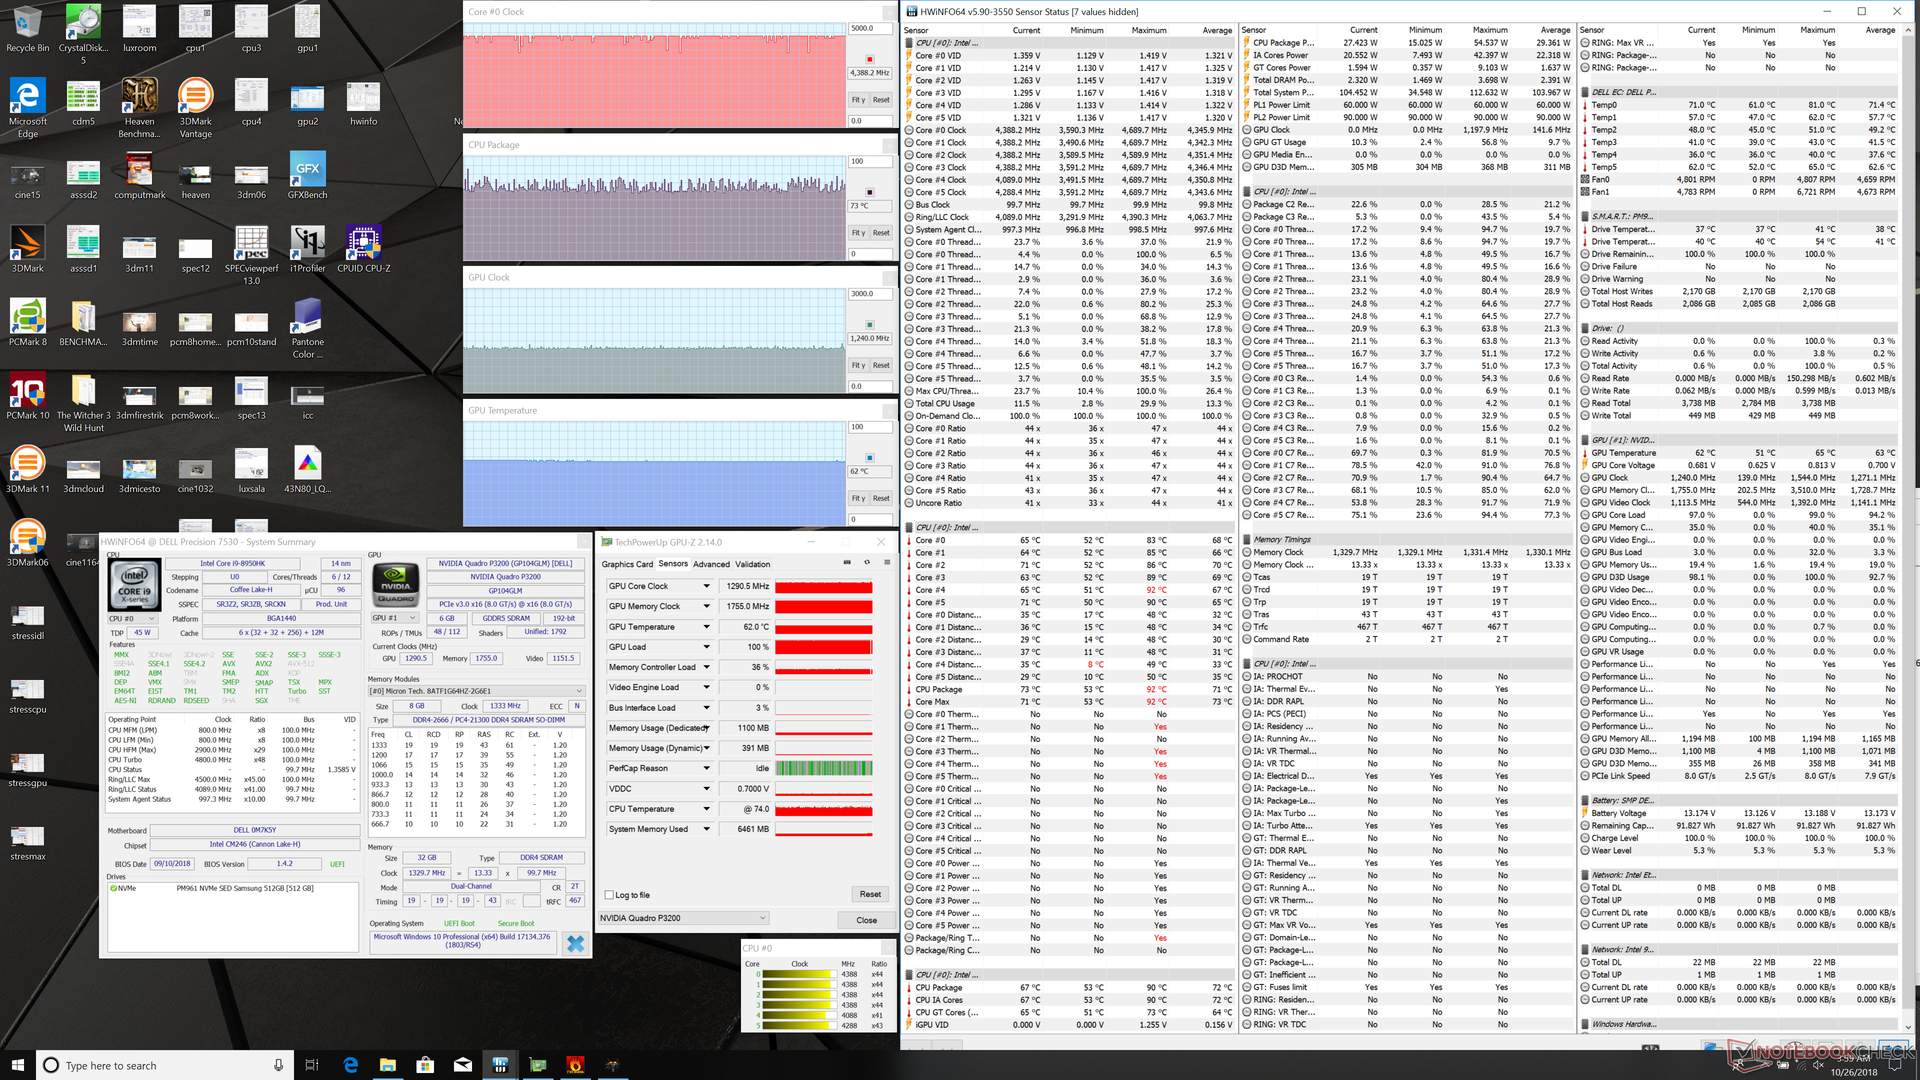Image resolution: width=1920 pixels, height=1080 pixels.
Task: Click GPU-Z refresh icon
Action: pos(865,563)
